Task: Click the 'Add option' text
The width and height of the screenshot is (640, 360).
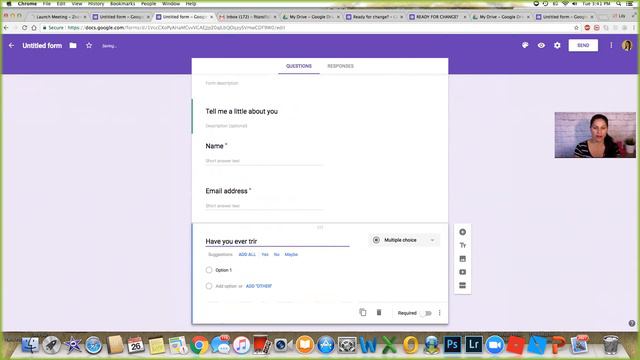Action: 226,286
